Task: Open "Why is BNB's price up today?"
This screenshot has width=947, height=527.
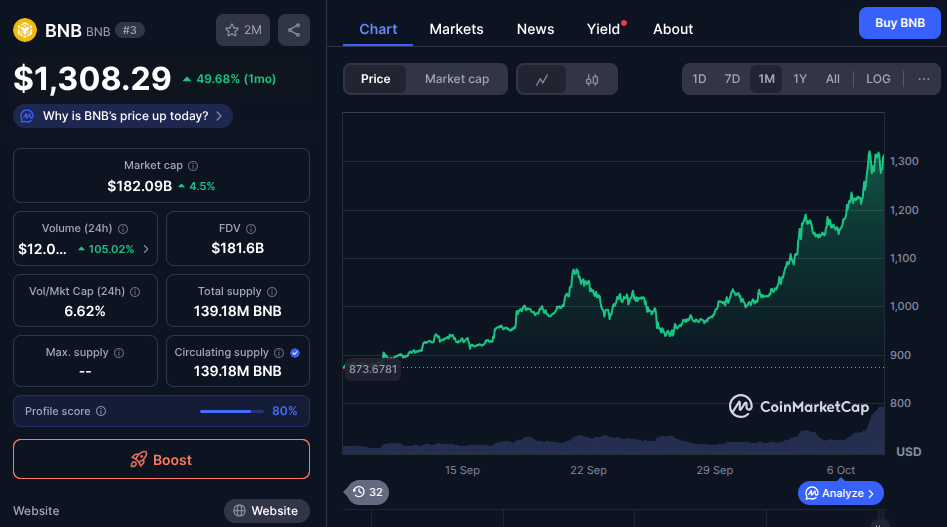Action: click(123, 116)
